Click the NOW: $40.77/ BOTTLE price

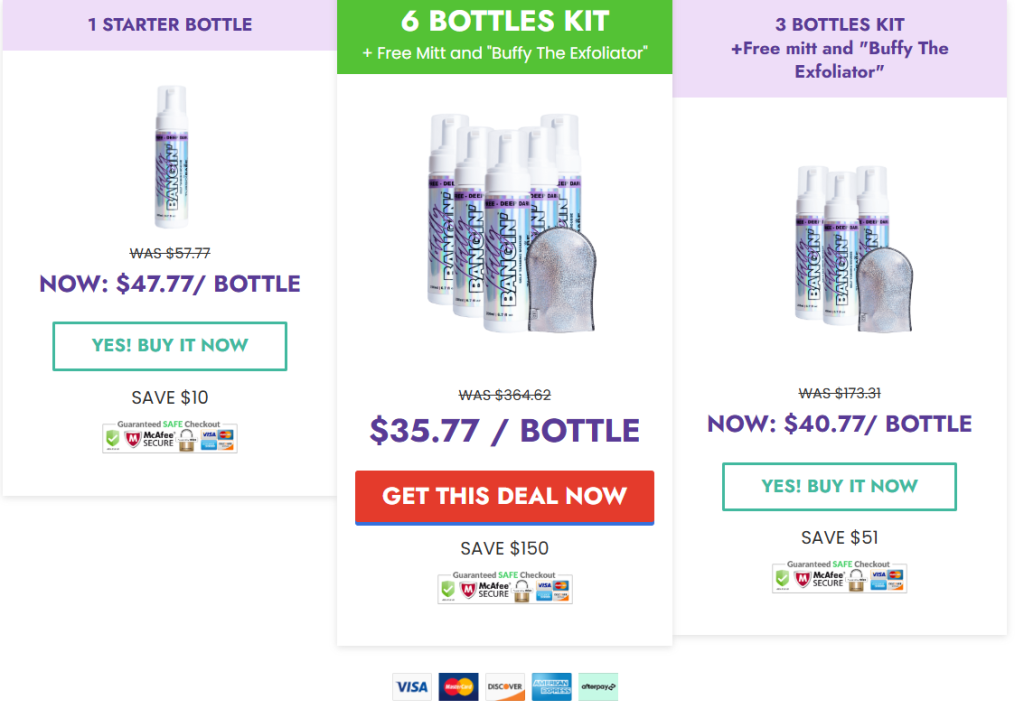839,424
